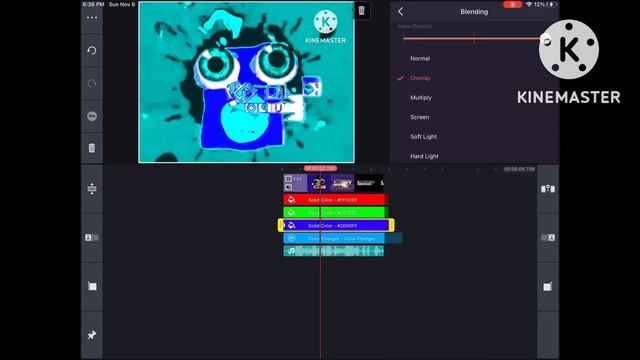Tap the Color Changer effect icon
640x360 pixels.
[291, 238]
